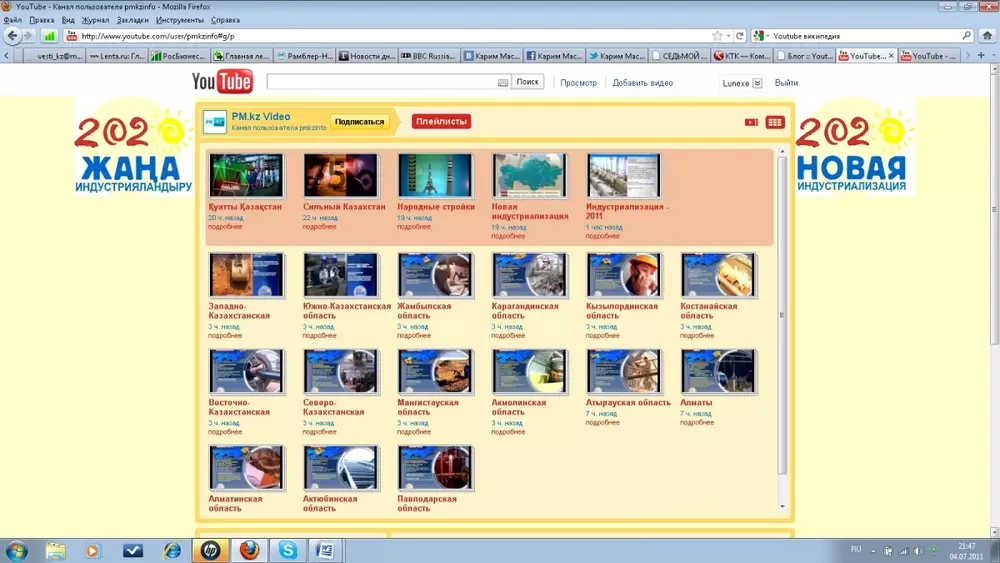The height and width of the screenshot is (563, 1000).
Task: Expand the Lunexe account dropdown
Action: pyautogui.click(x=757, y=83)
